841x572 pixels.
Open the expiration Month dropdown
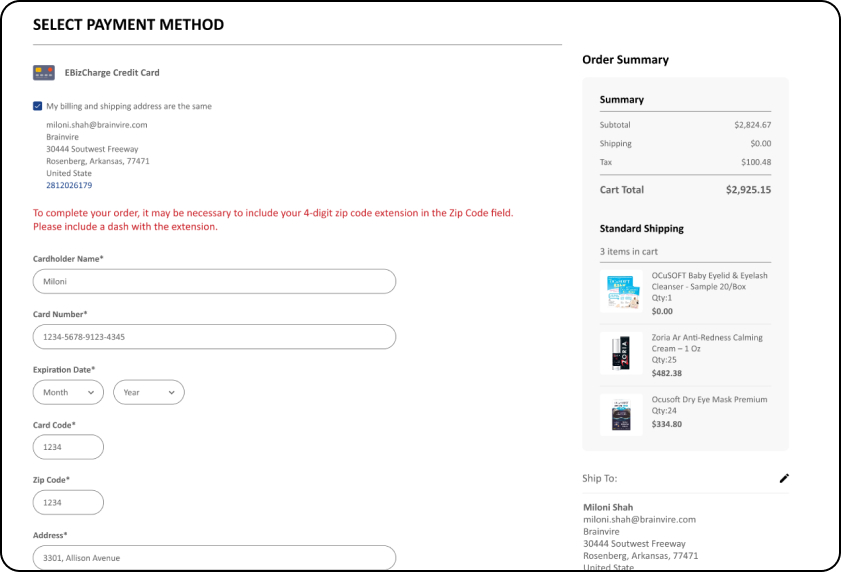point(68,392)
